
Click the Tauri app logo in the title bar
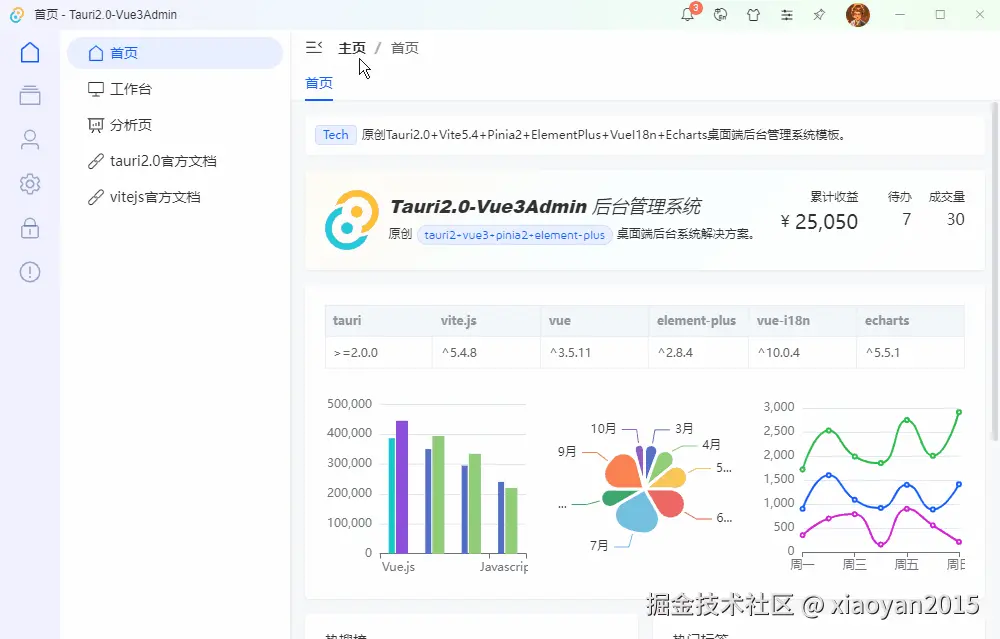pyautogui.click(x=17, y=15)
